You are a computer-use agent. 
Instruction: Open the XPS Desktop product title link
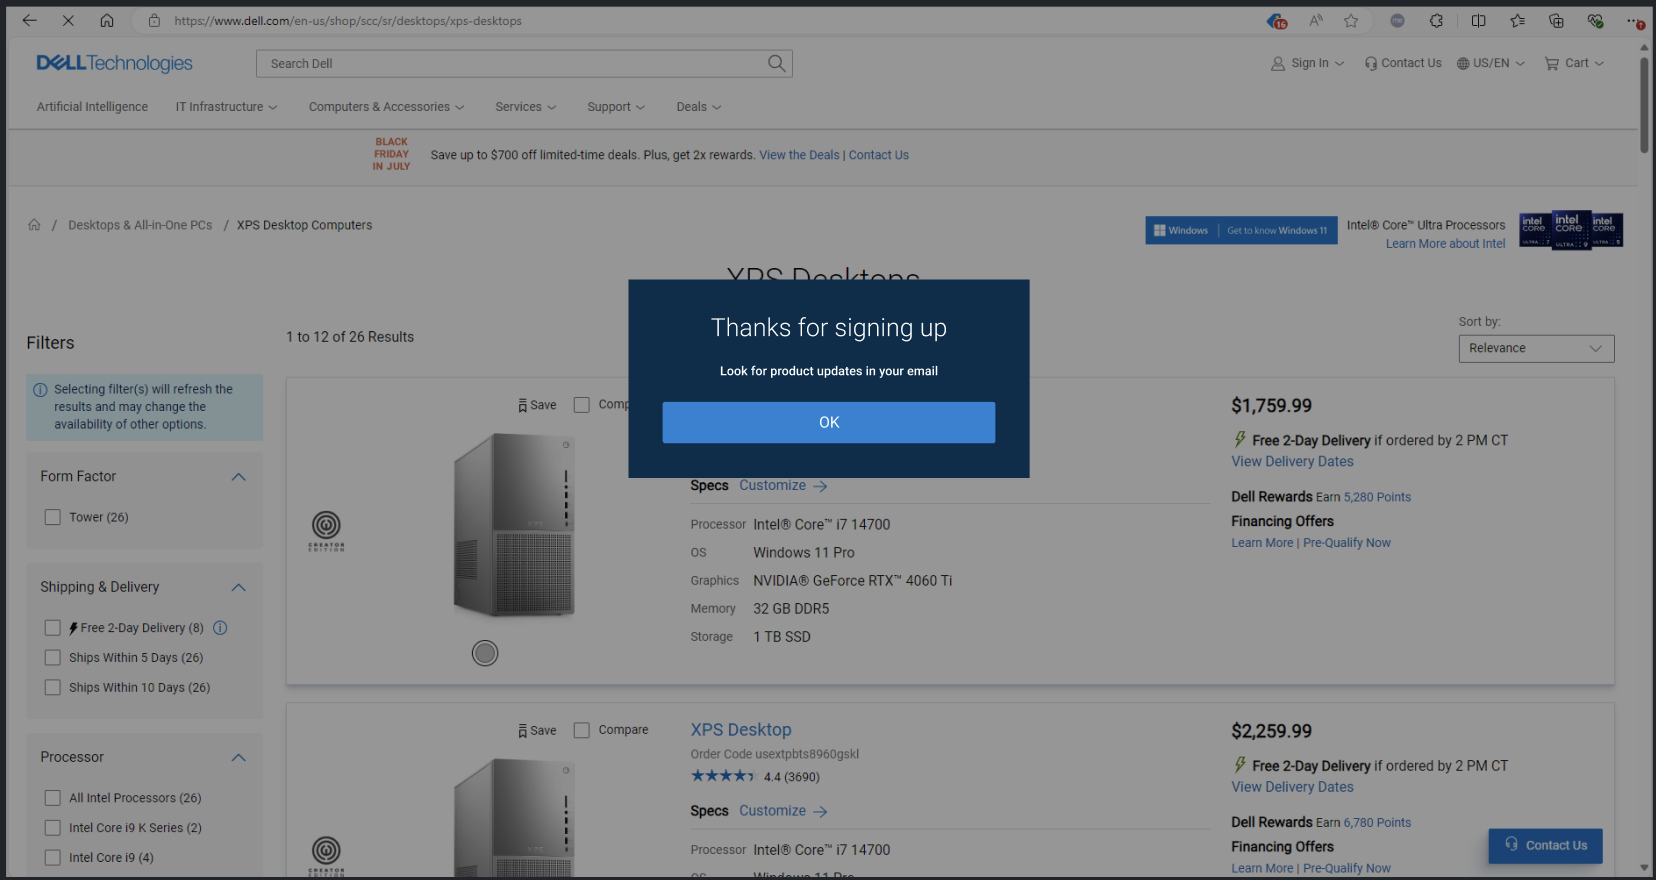(x=741, y=730)
